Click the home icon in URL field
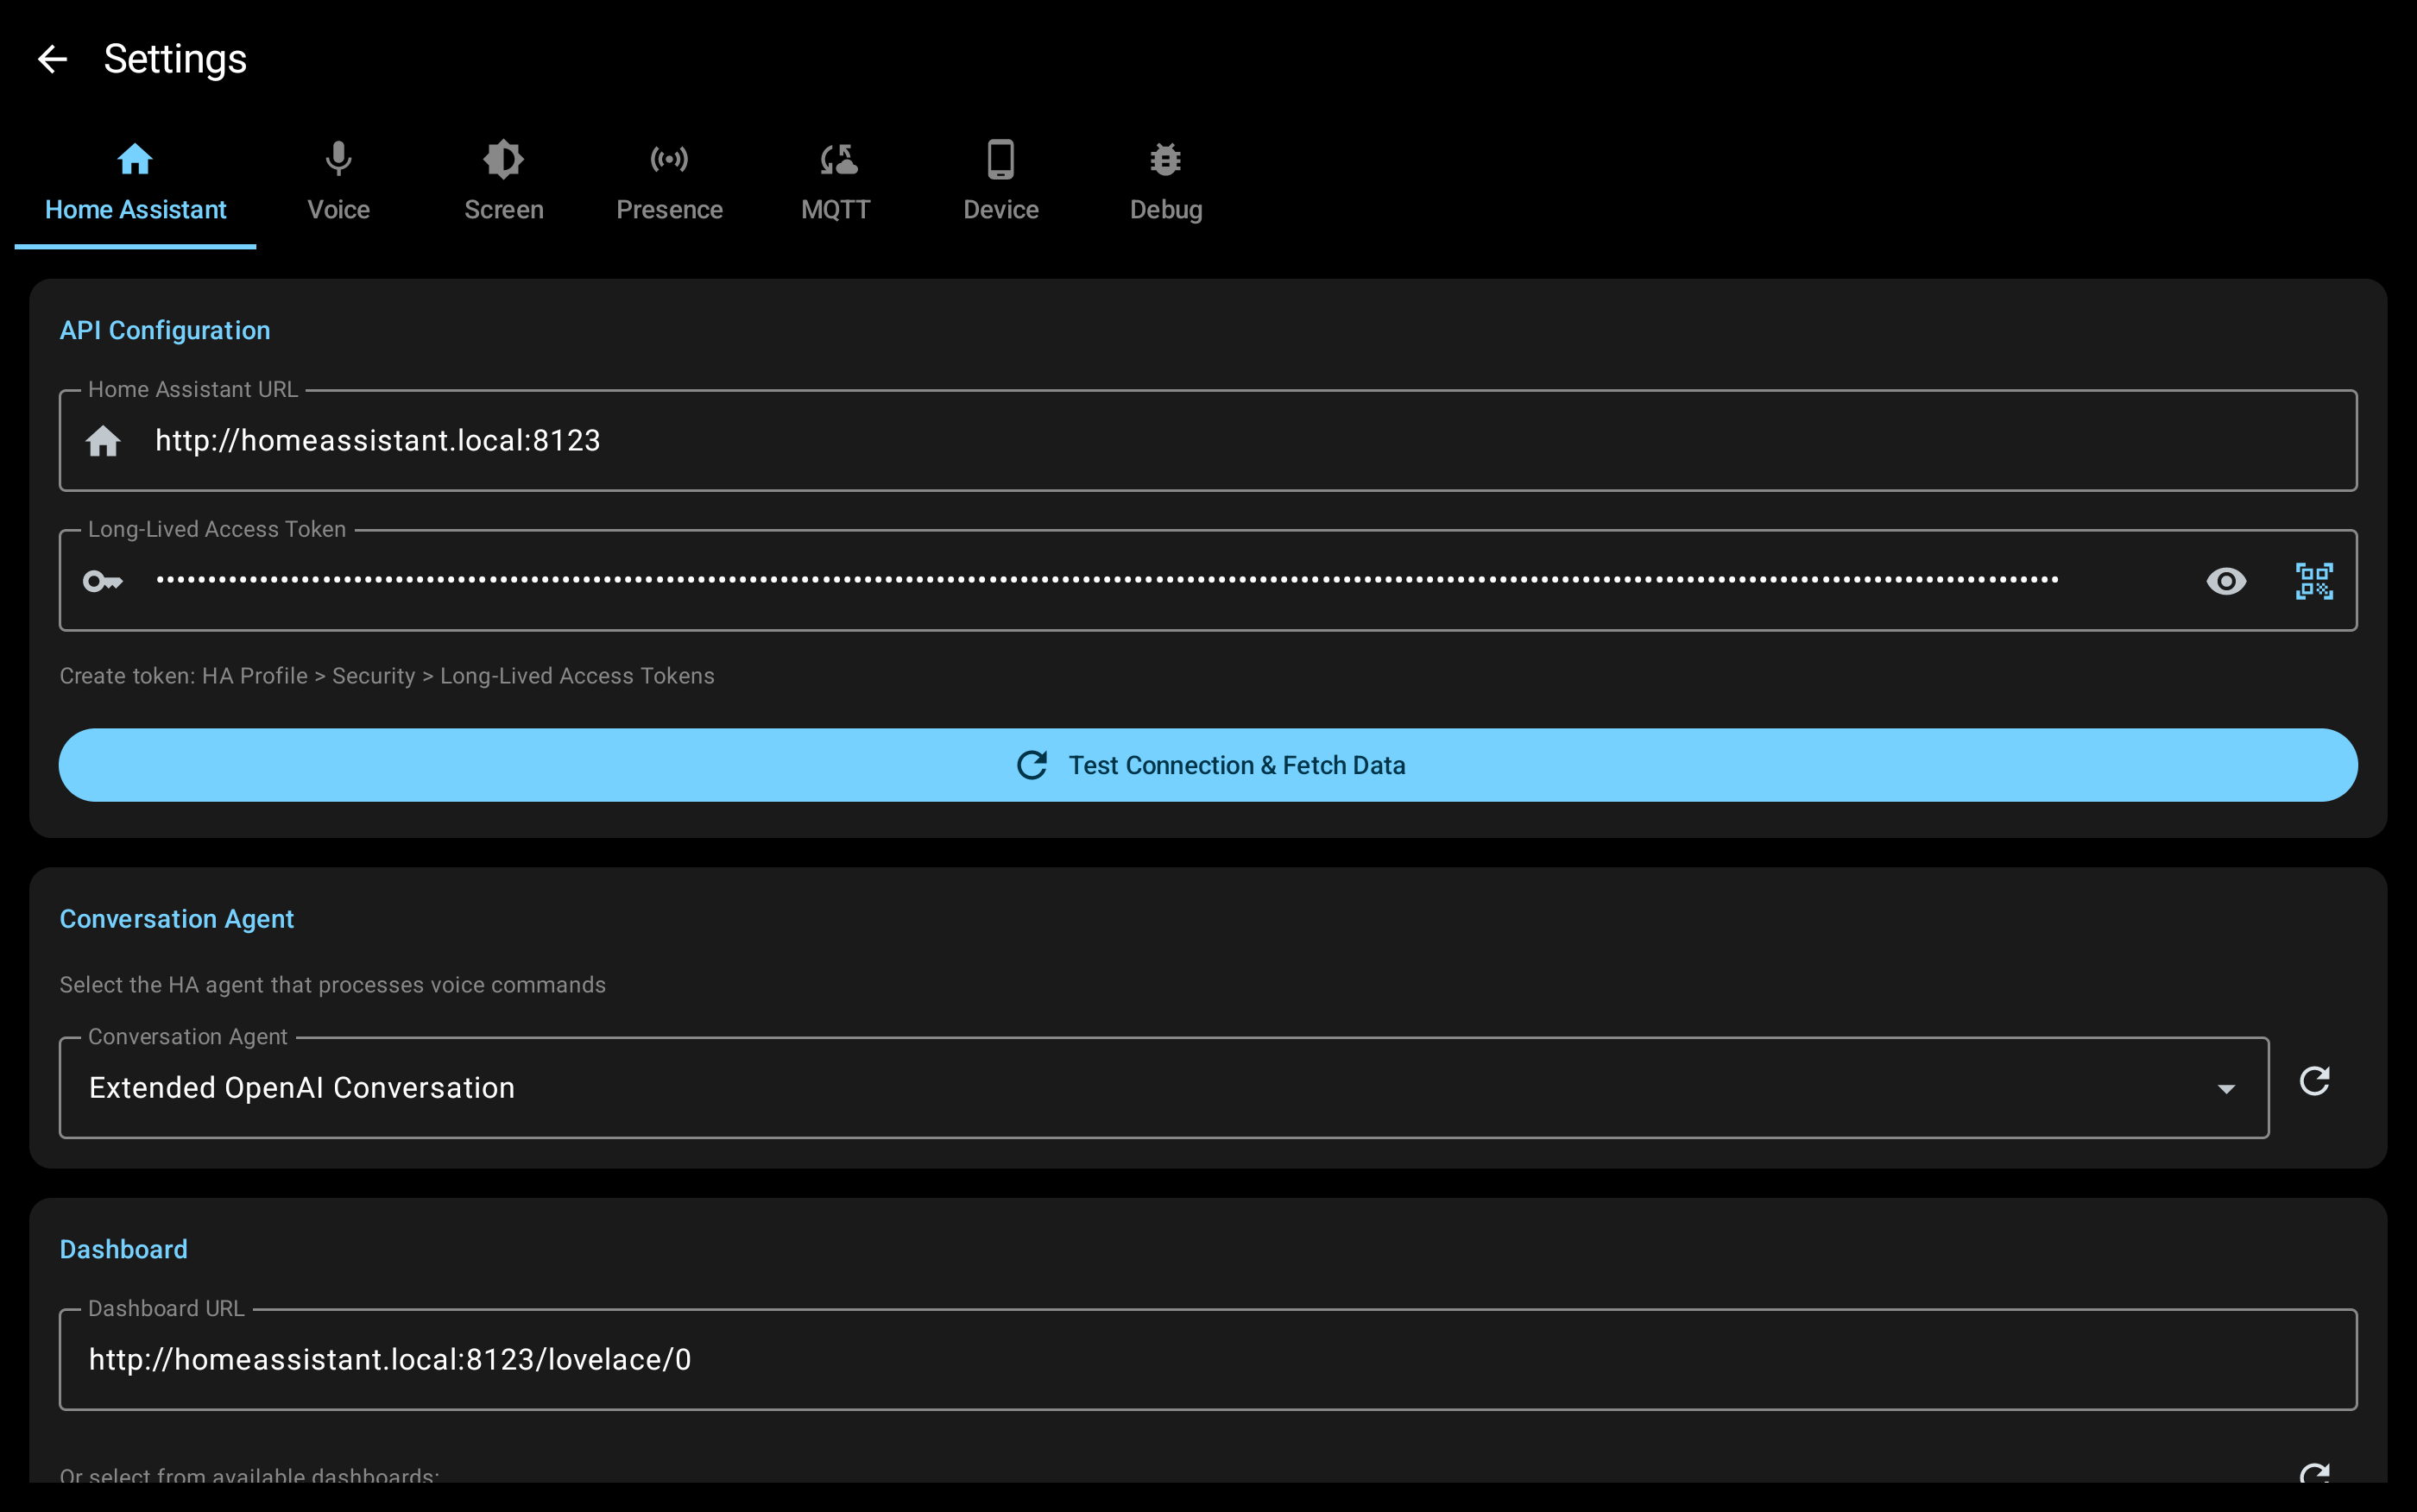Viewport: 2417px width, 1512px height. pyautogui.click(x=103, y=441)
